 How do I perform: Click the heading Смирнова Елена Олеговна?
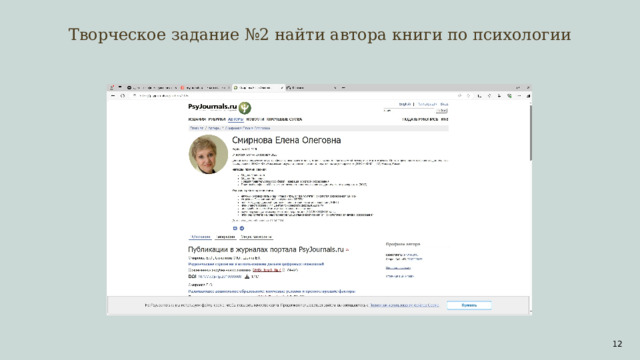click(287, 140)
